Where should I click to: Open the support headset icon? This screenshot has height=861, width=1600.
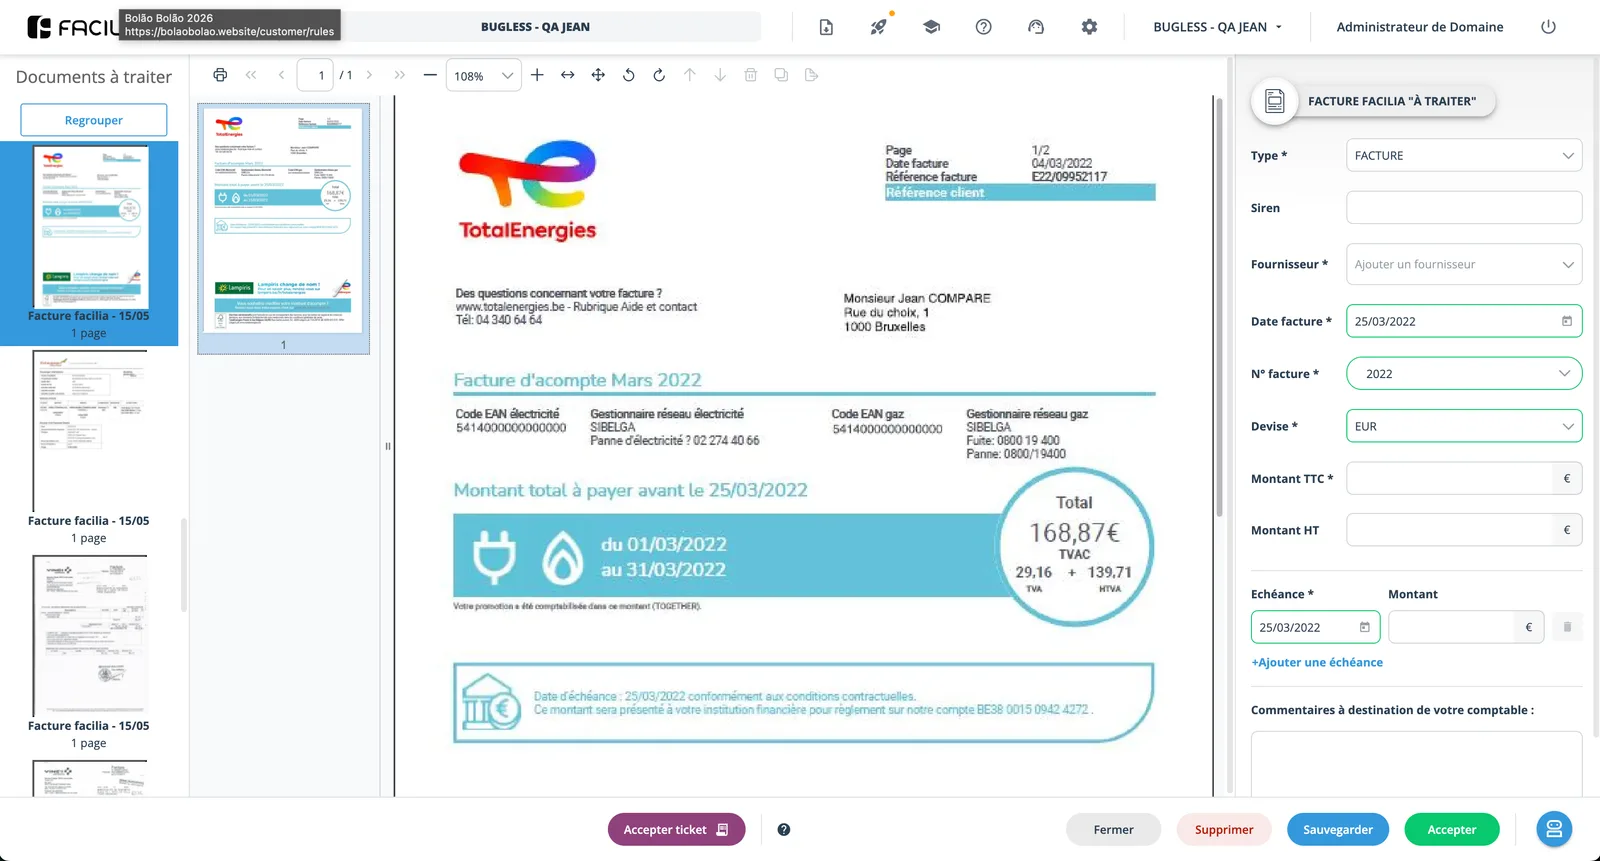(1036, 27)
